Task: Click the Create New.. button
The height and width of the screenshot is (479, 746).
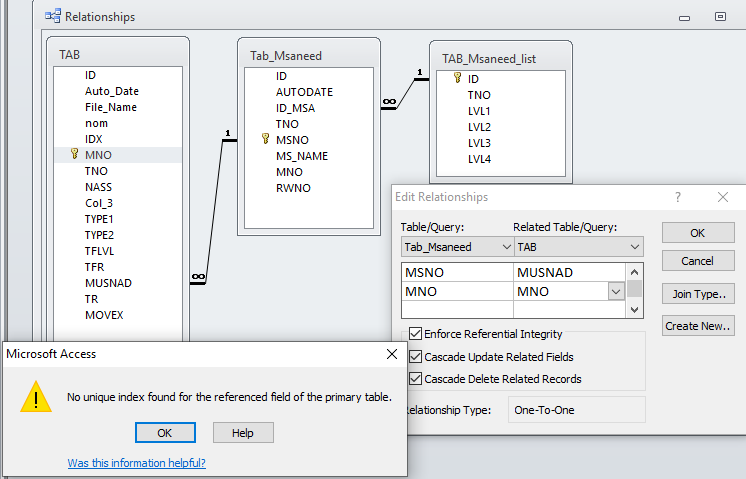Action: [x=698, y=326]
